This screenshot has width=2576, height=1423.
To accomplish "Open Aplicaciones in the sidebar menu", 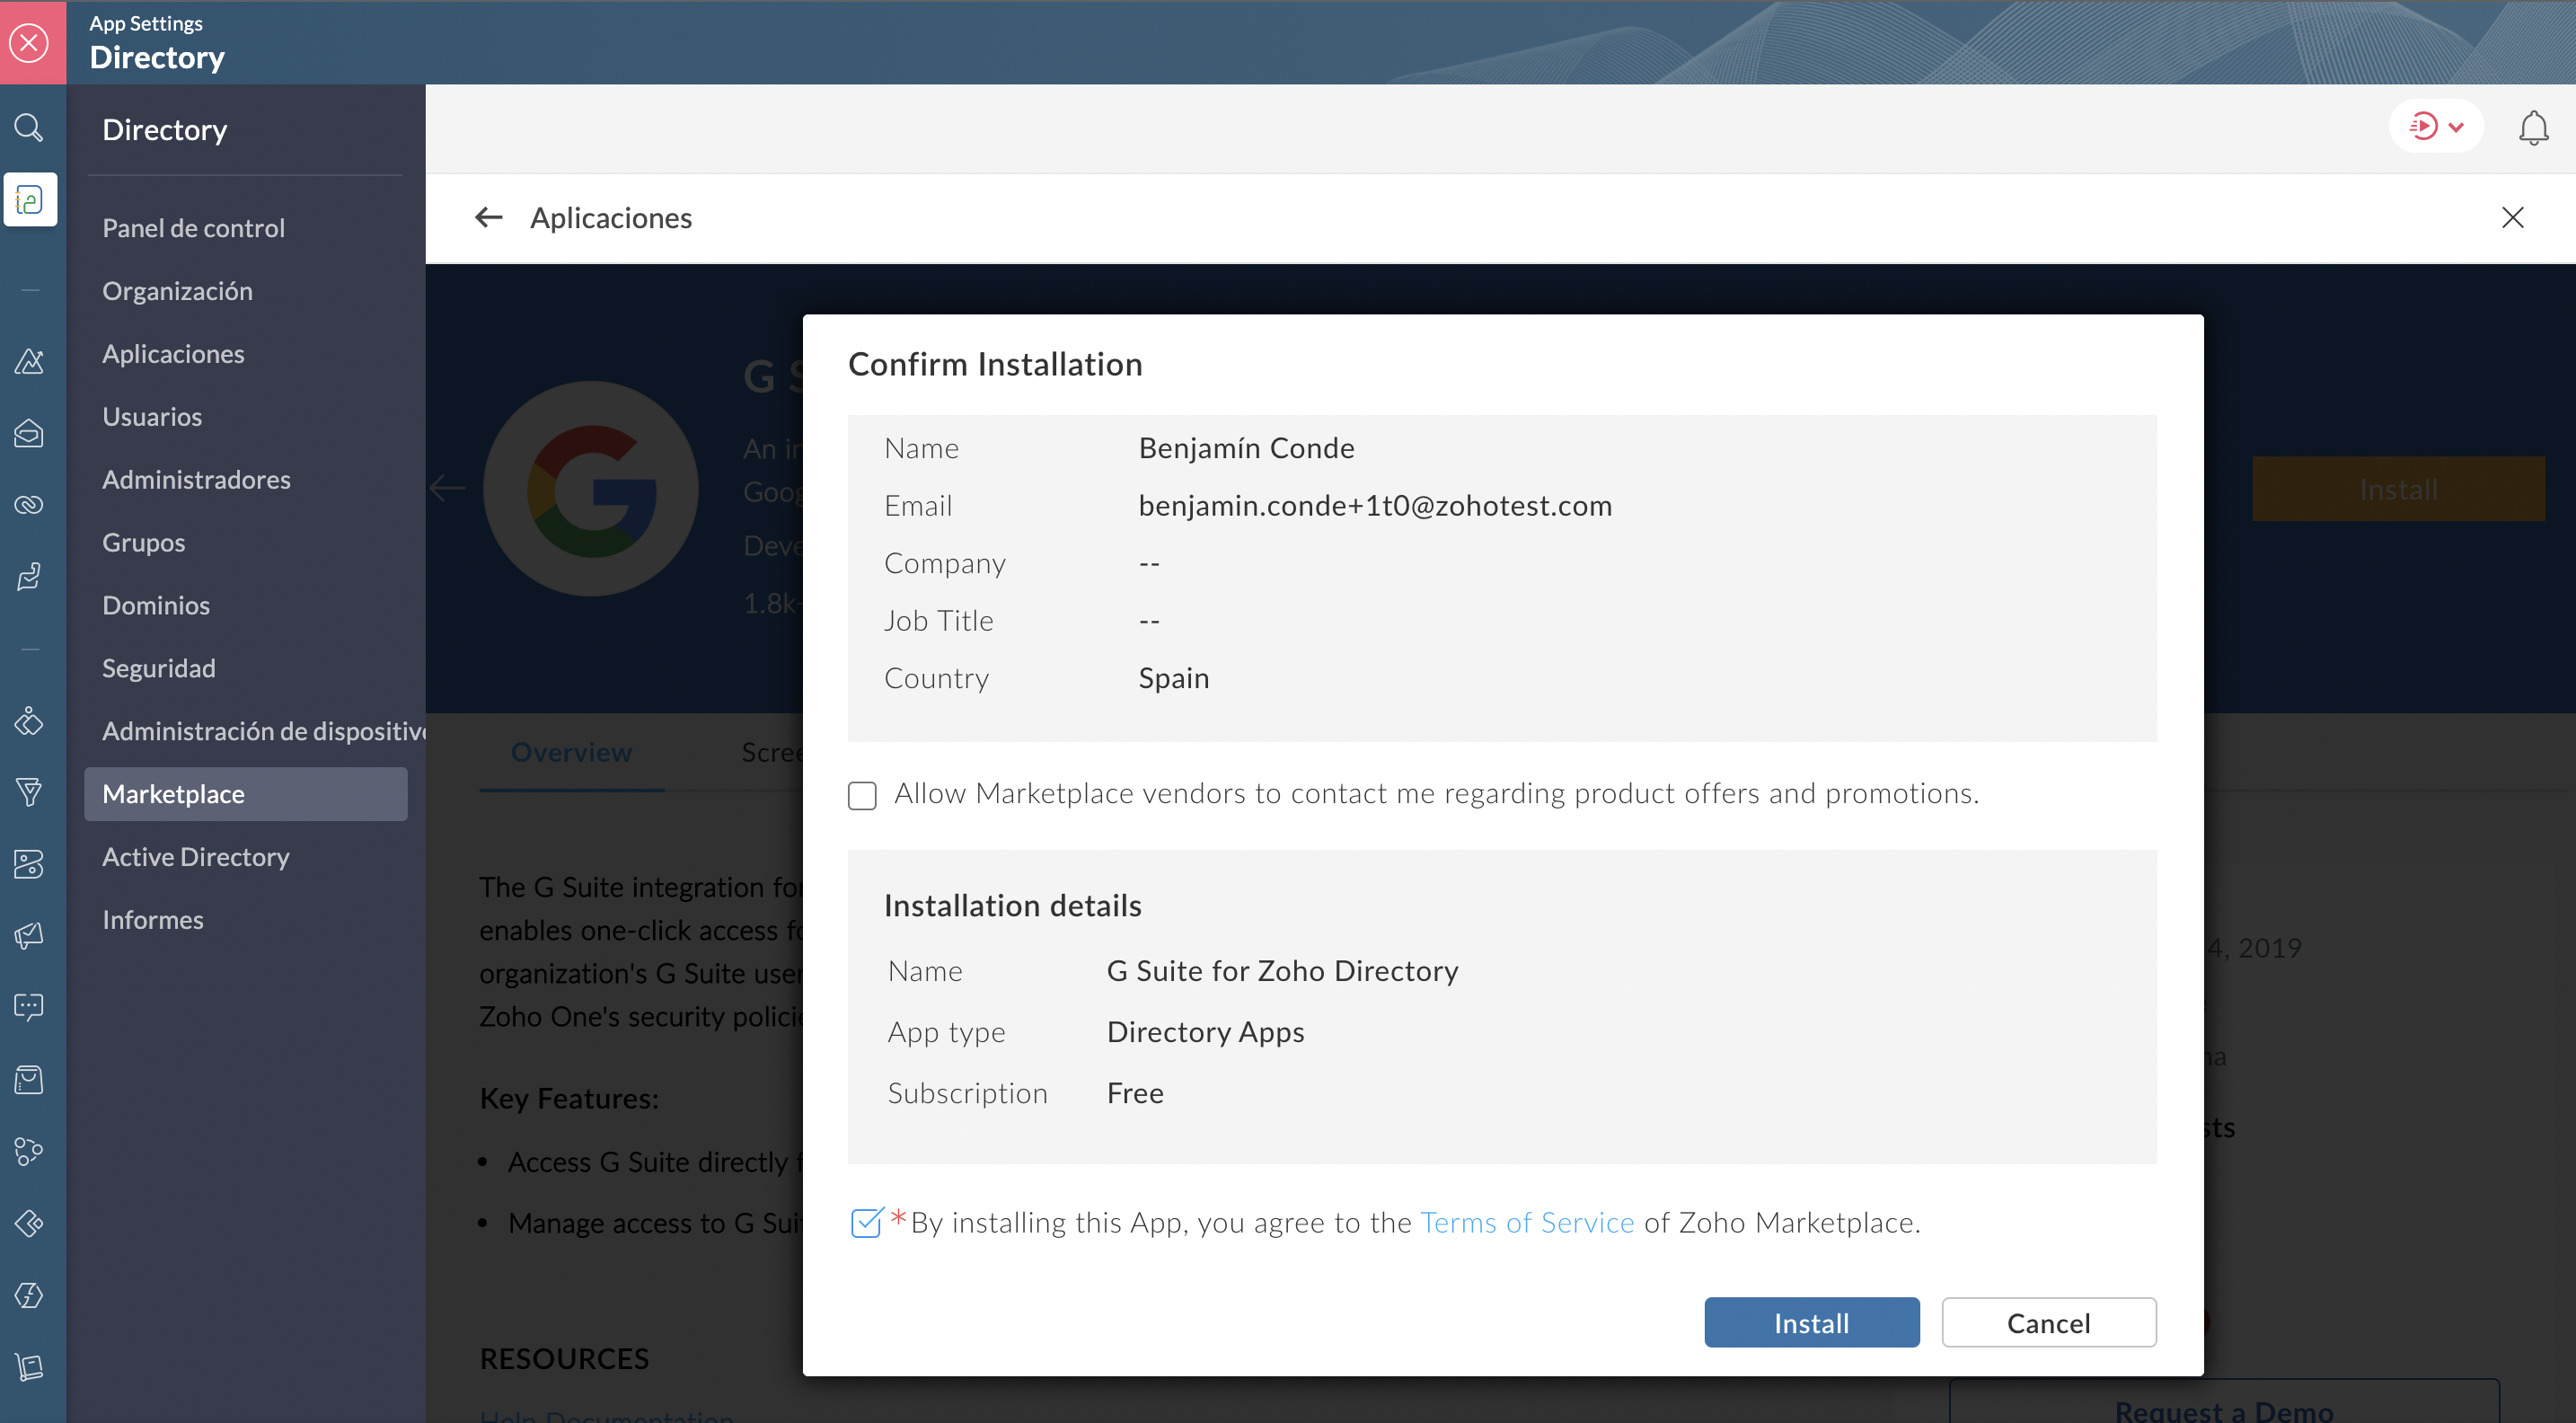I will coord(173,354).
